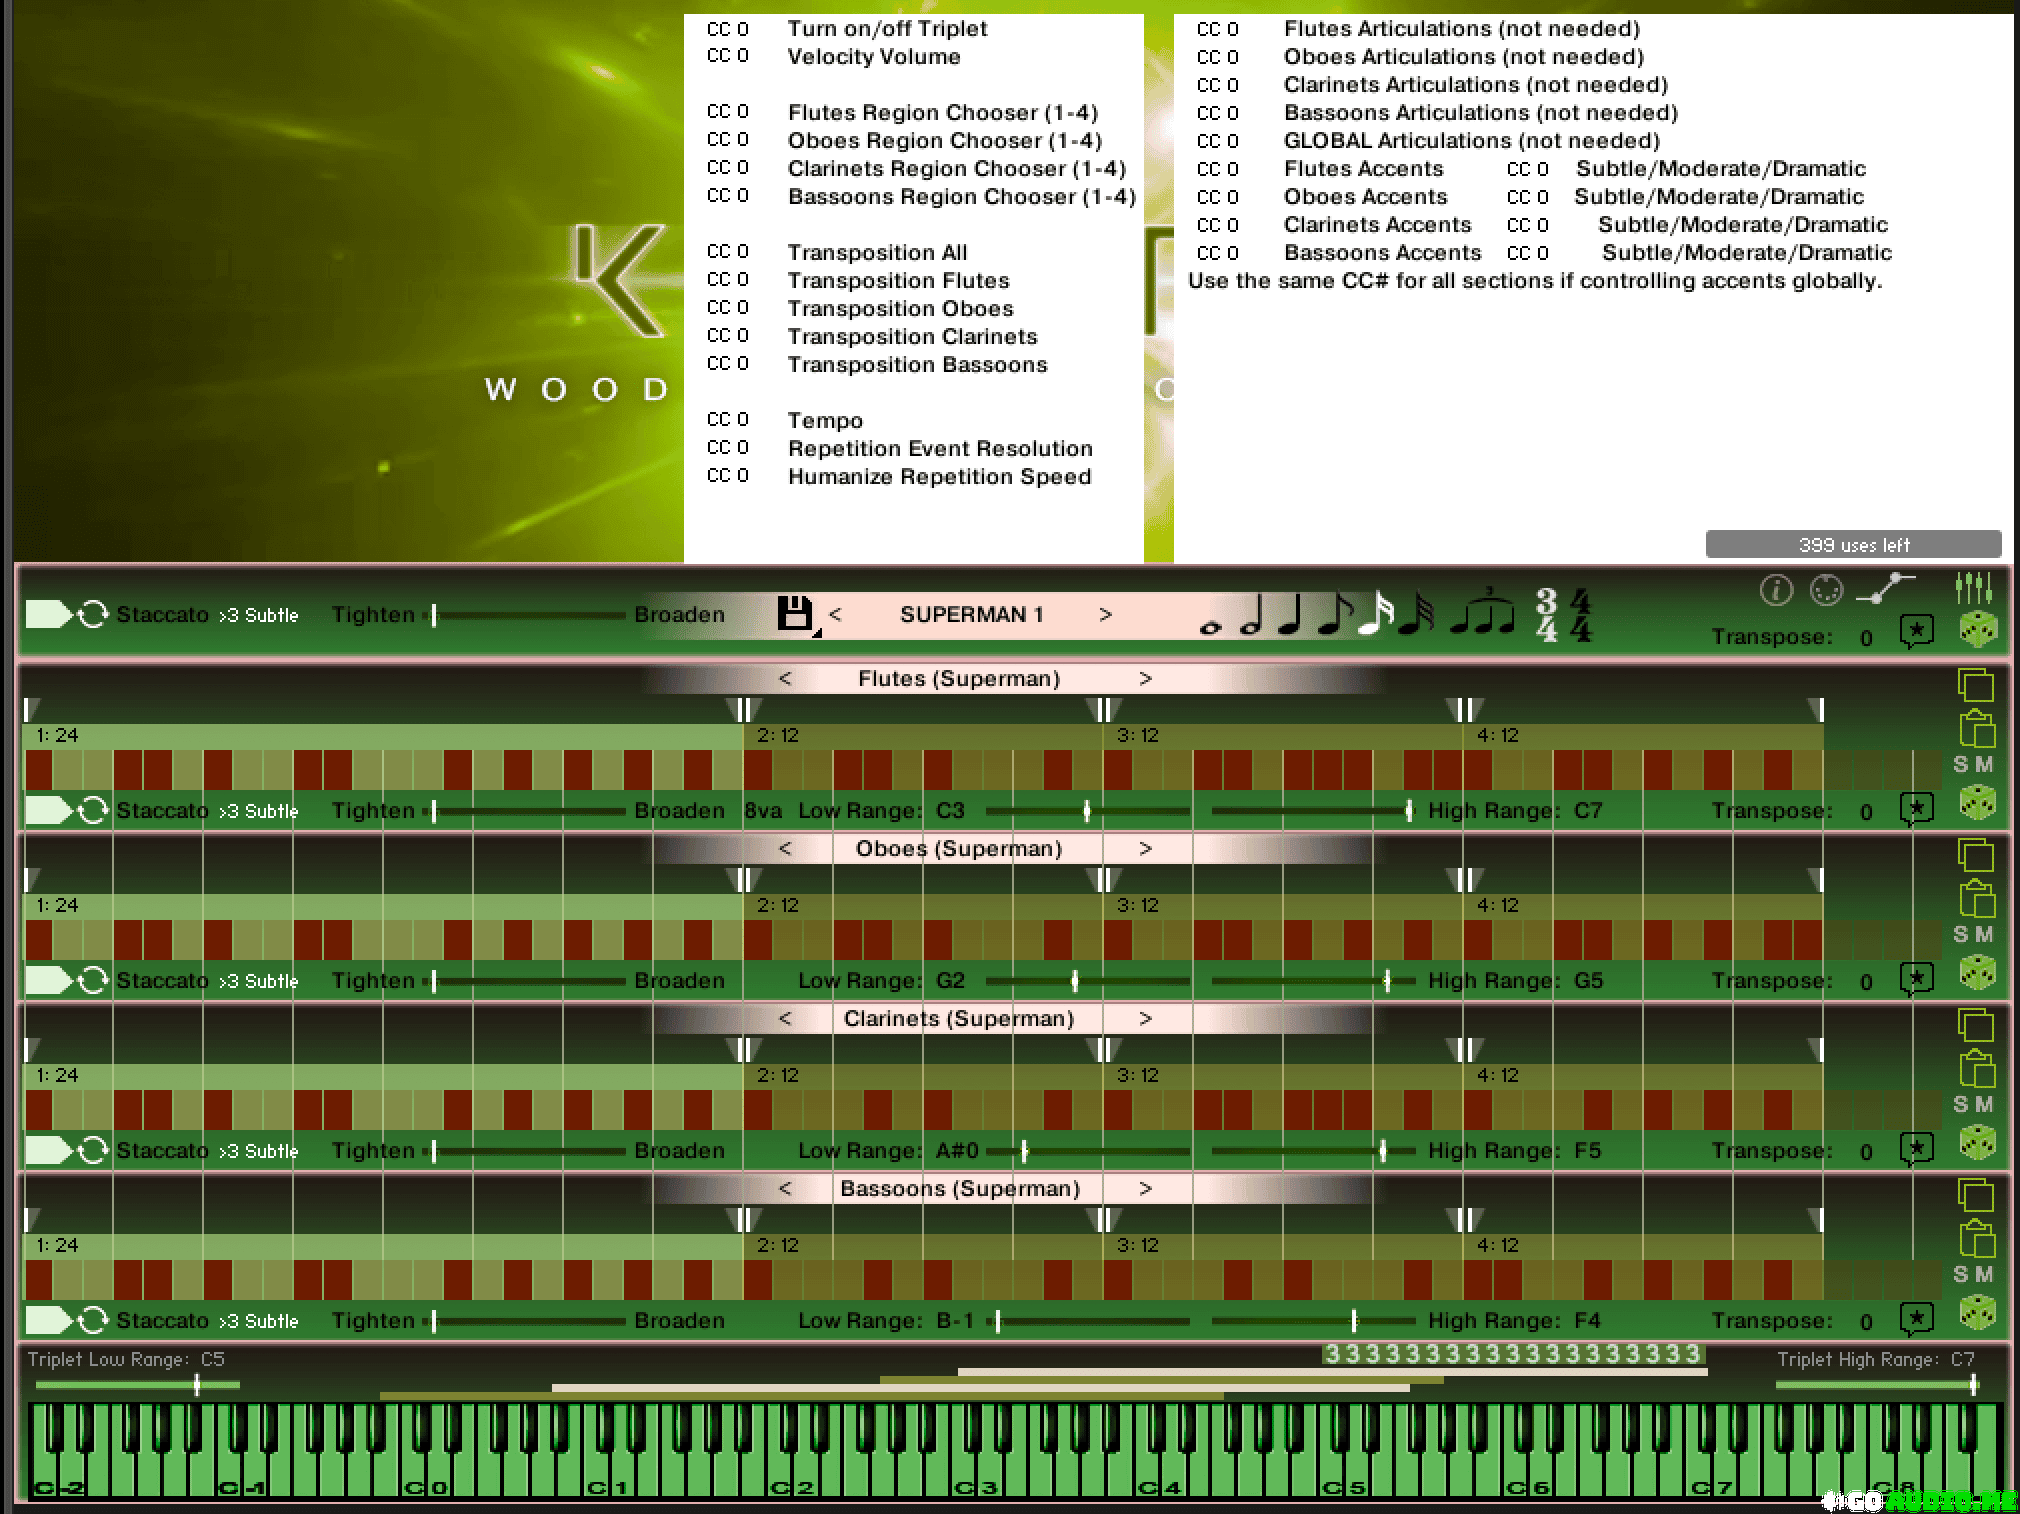Click the save preset floppy disk icon
2020x1514 pixels.
[x=795, y=613]
